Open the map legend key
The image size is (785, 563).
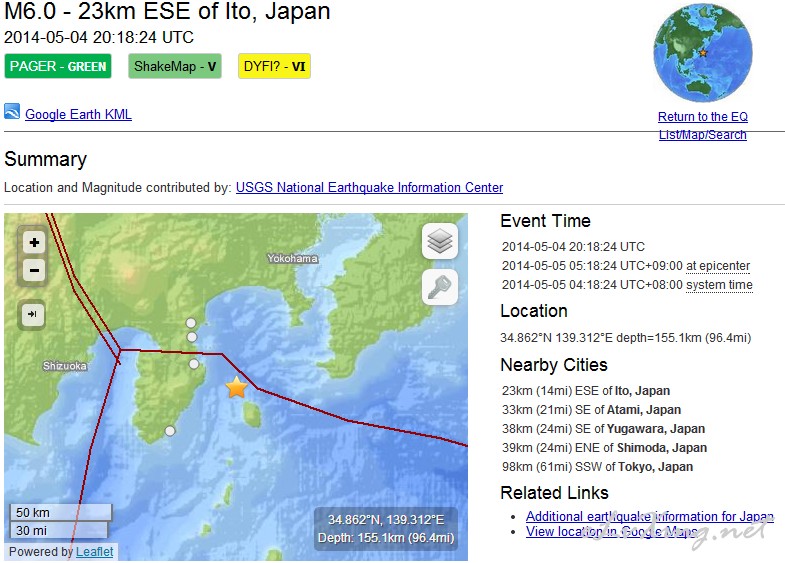click(440, 287)
